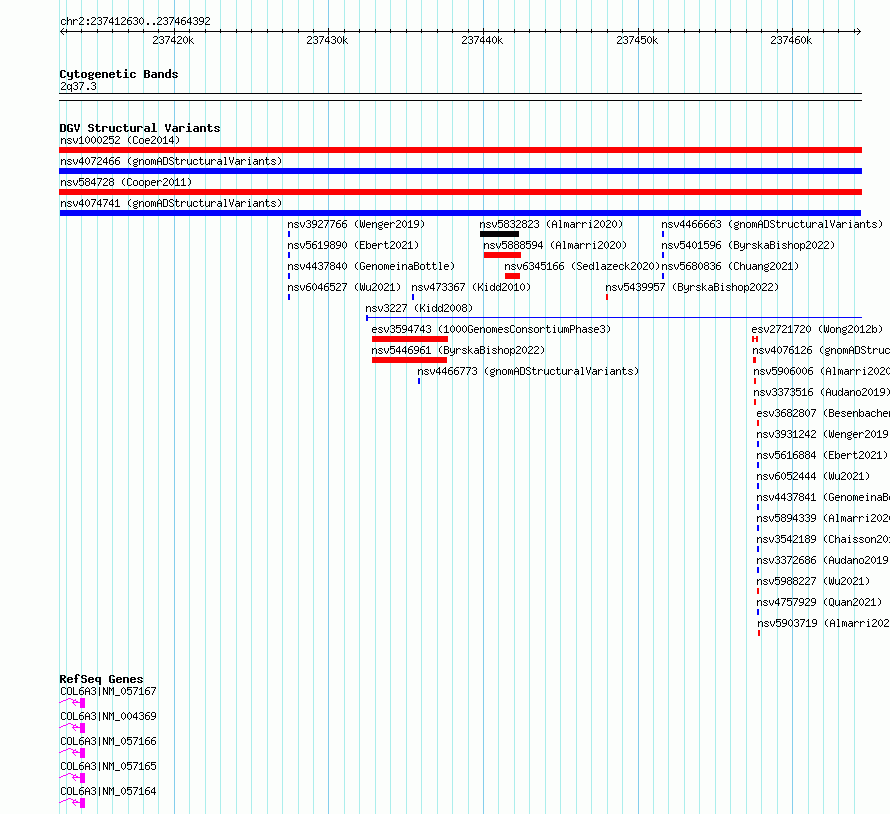Click the black bar under nsv5832823
890x814 pixels.
point(499,234)
